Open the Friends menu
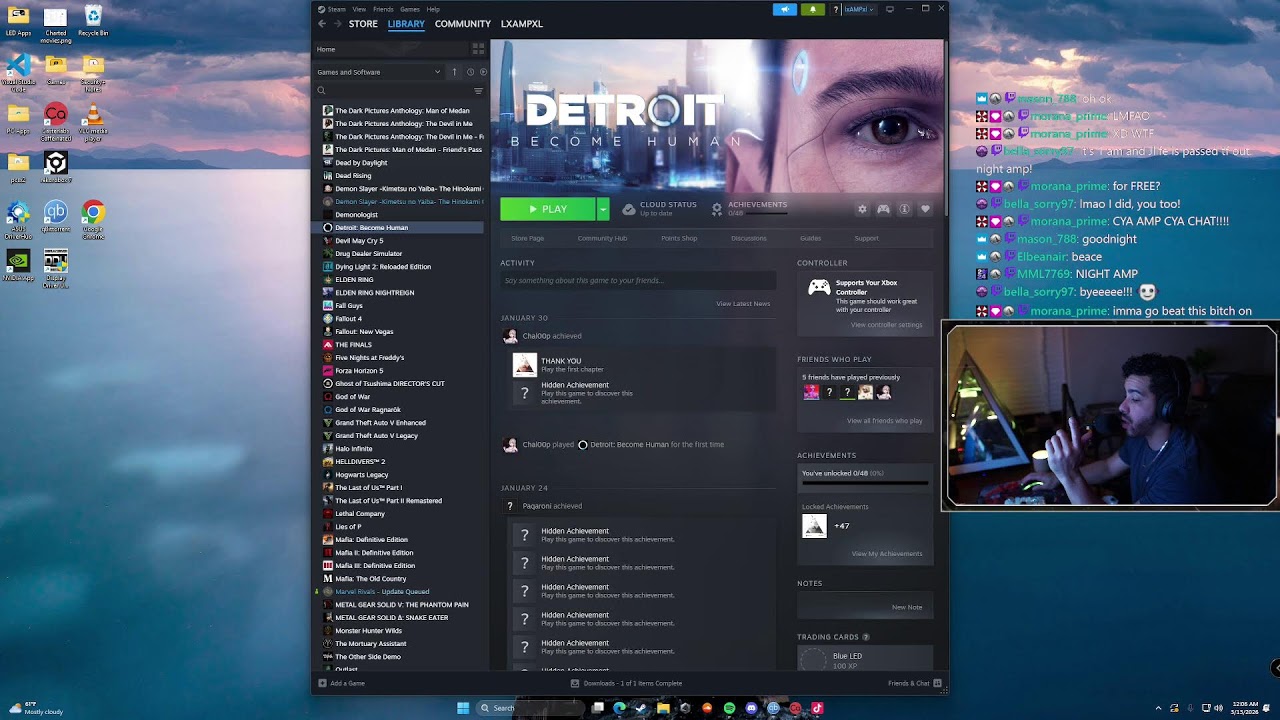Viewport: 1280px width, 720px height. tap(383, 9)
